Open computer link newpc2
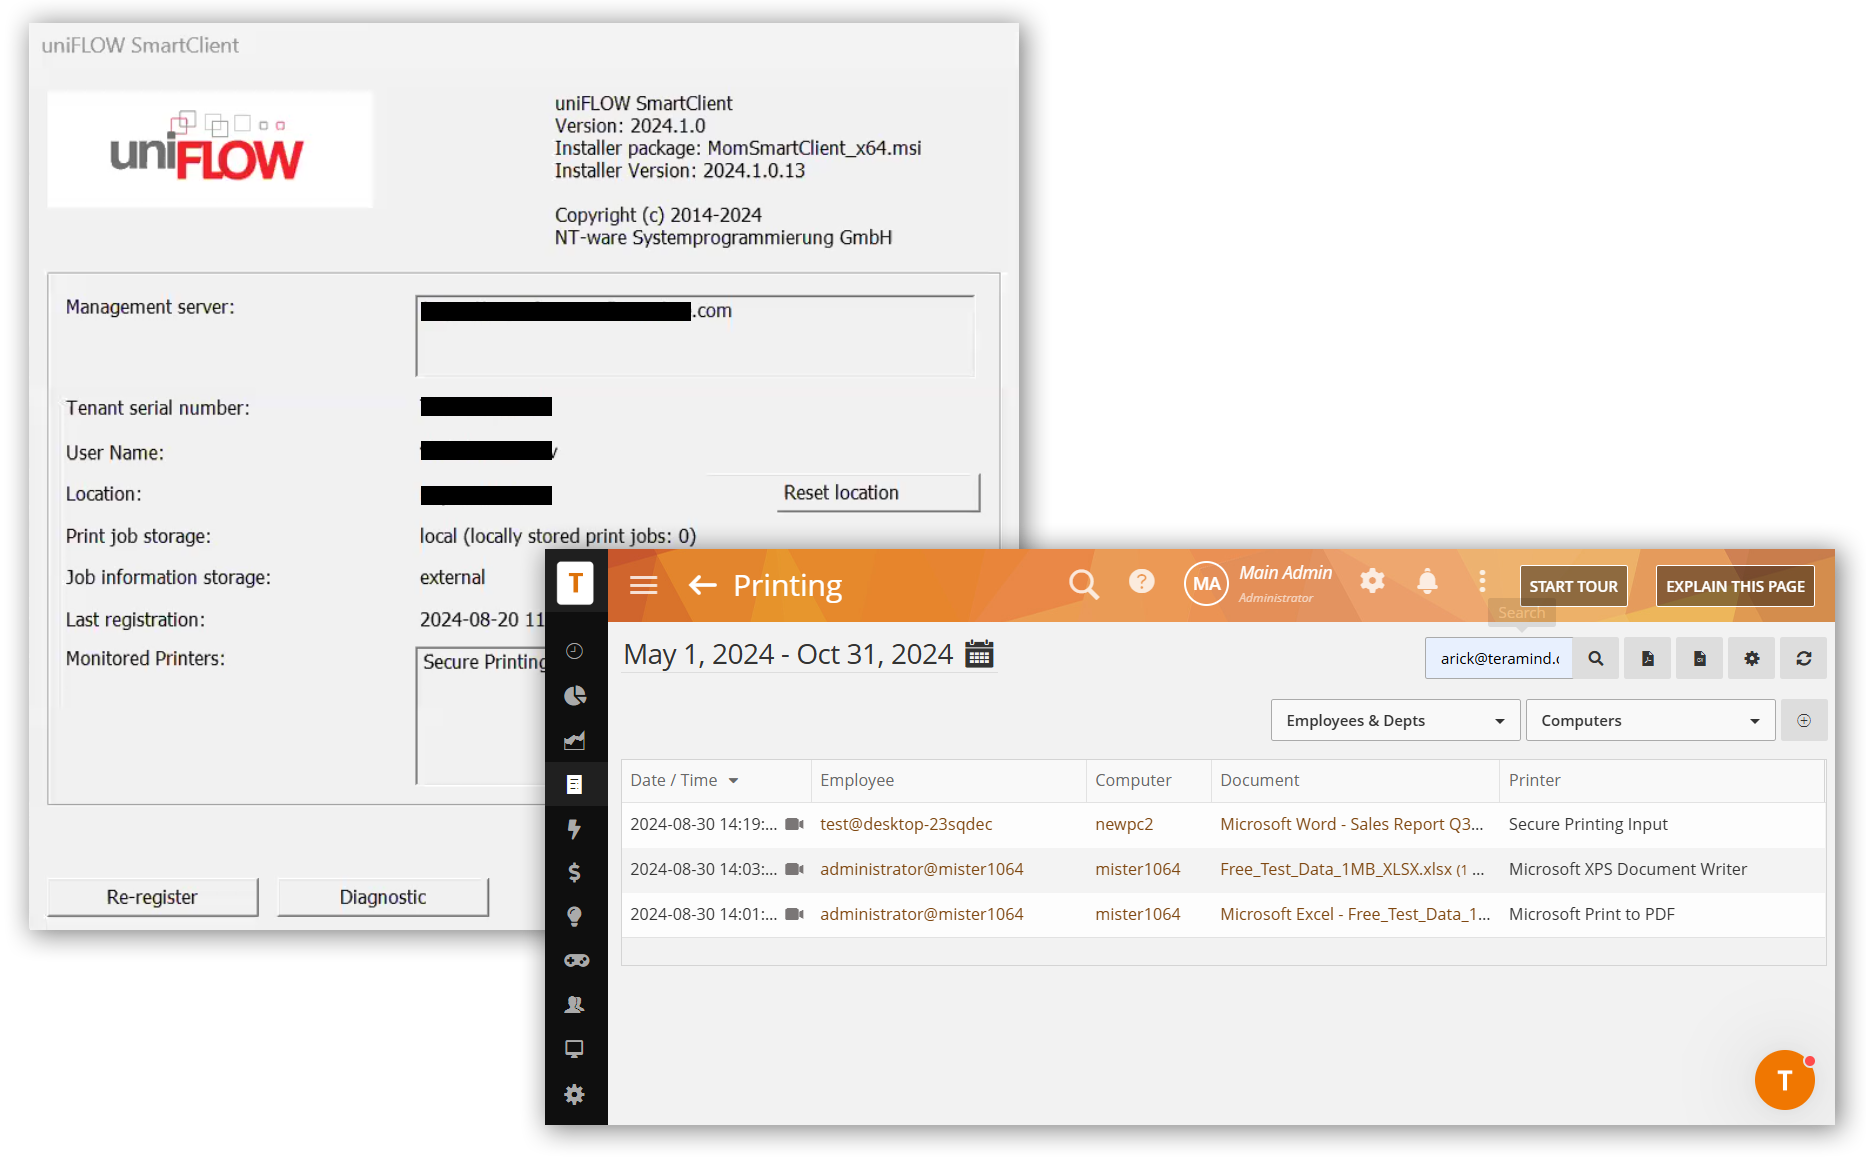This screenshot has height=1163, width=1866. pyautogui.click(x=1124, y=824)
